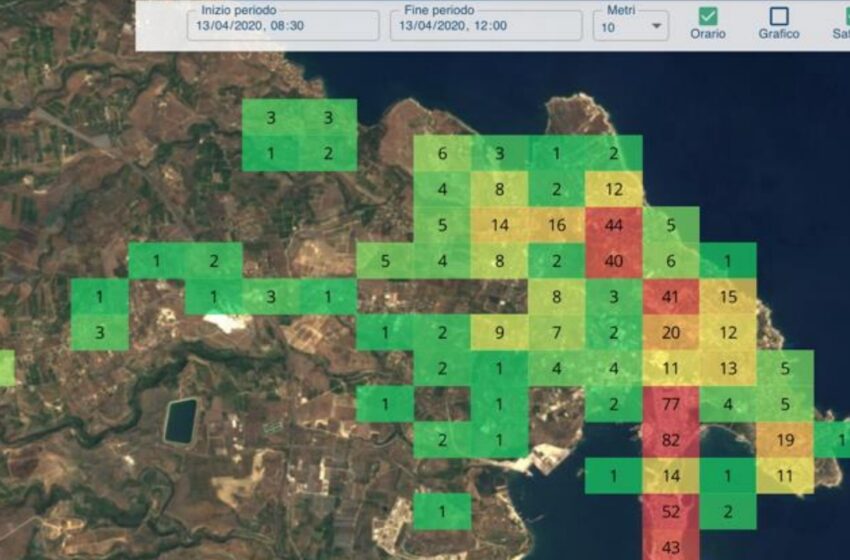Select the heatmap cell showing 41
This screenshot has height=560, width=850.
pos(671,297)
